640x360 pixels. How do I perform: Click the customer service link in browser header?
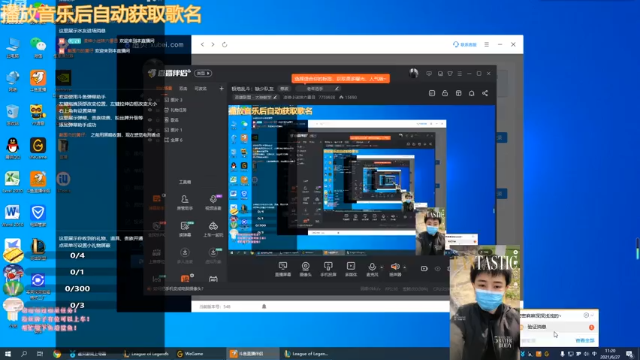[464, 44]
